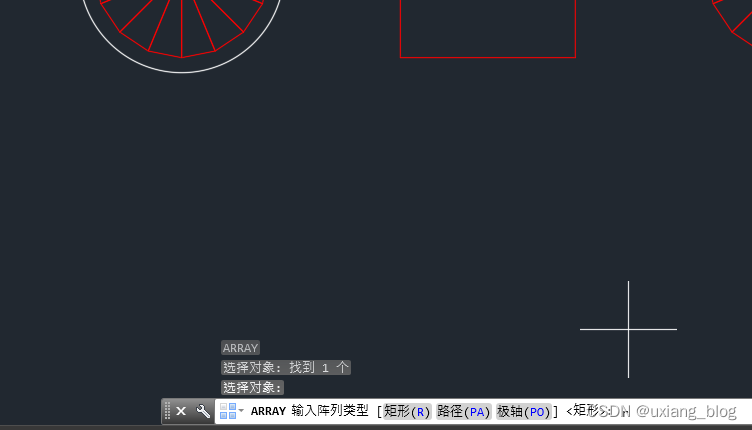The height and width of the screenshot is (430, 752).
Task: Open command line customize wrench menu
Action: tap(203, 411)
